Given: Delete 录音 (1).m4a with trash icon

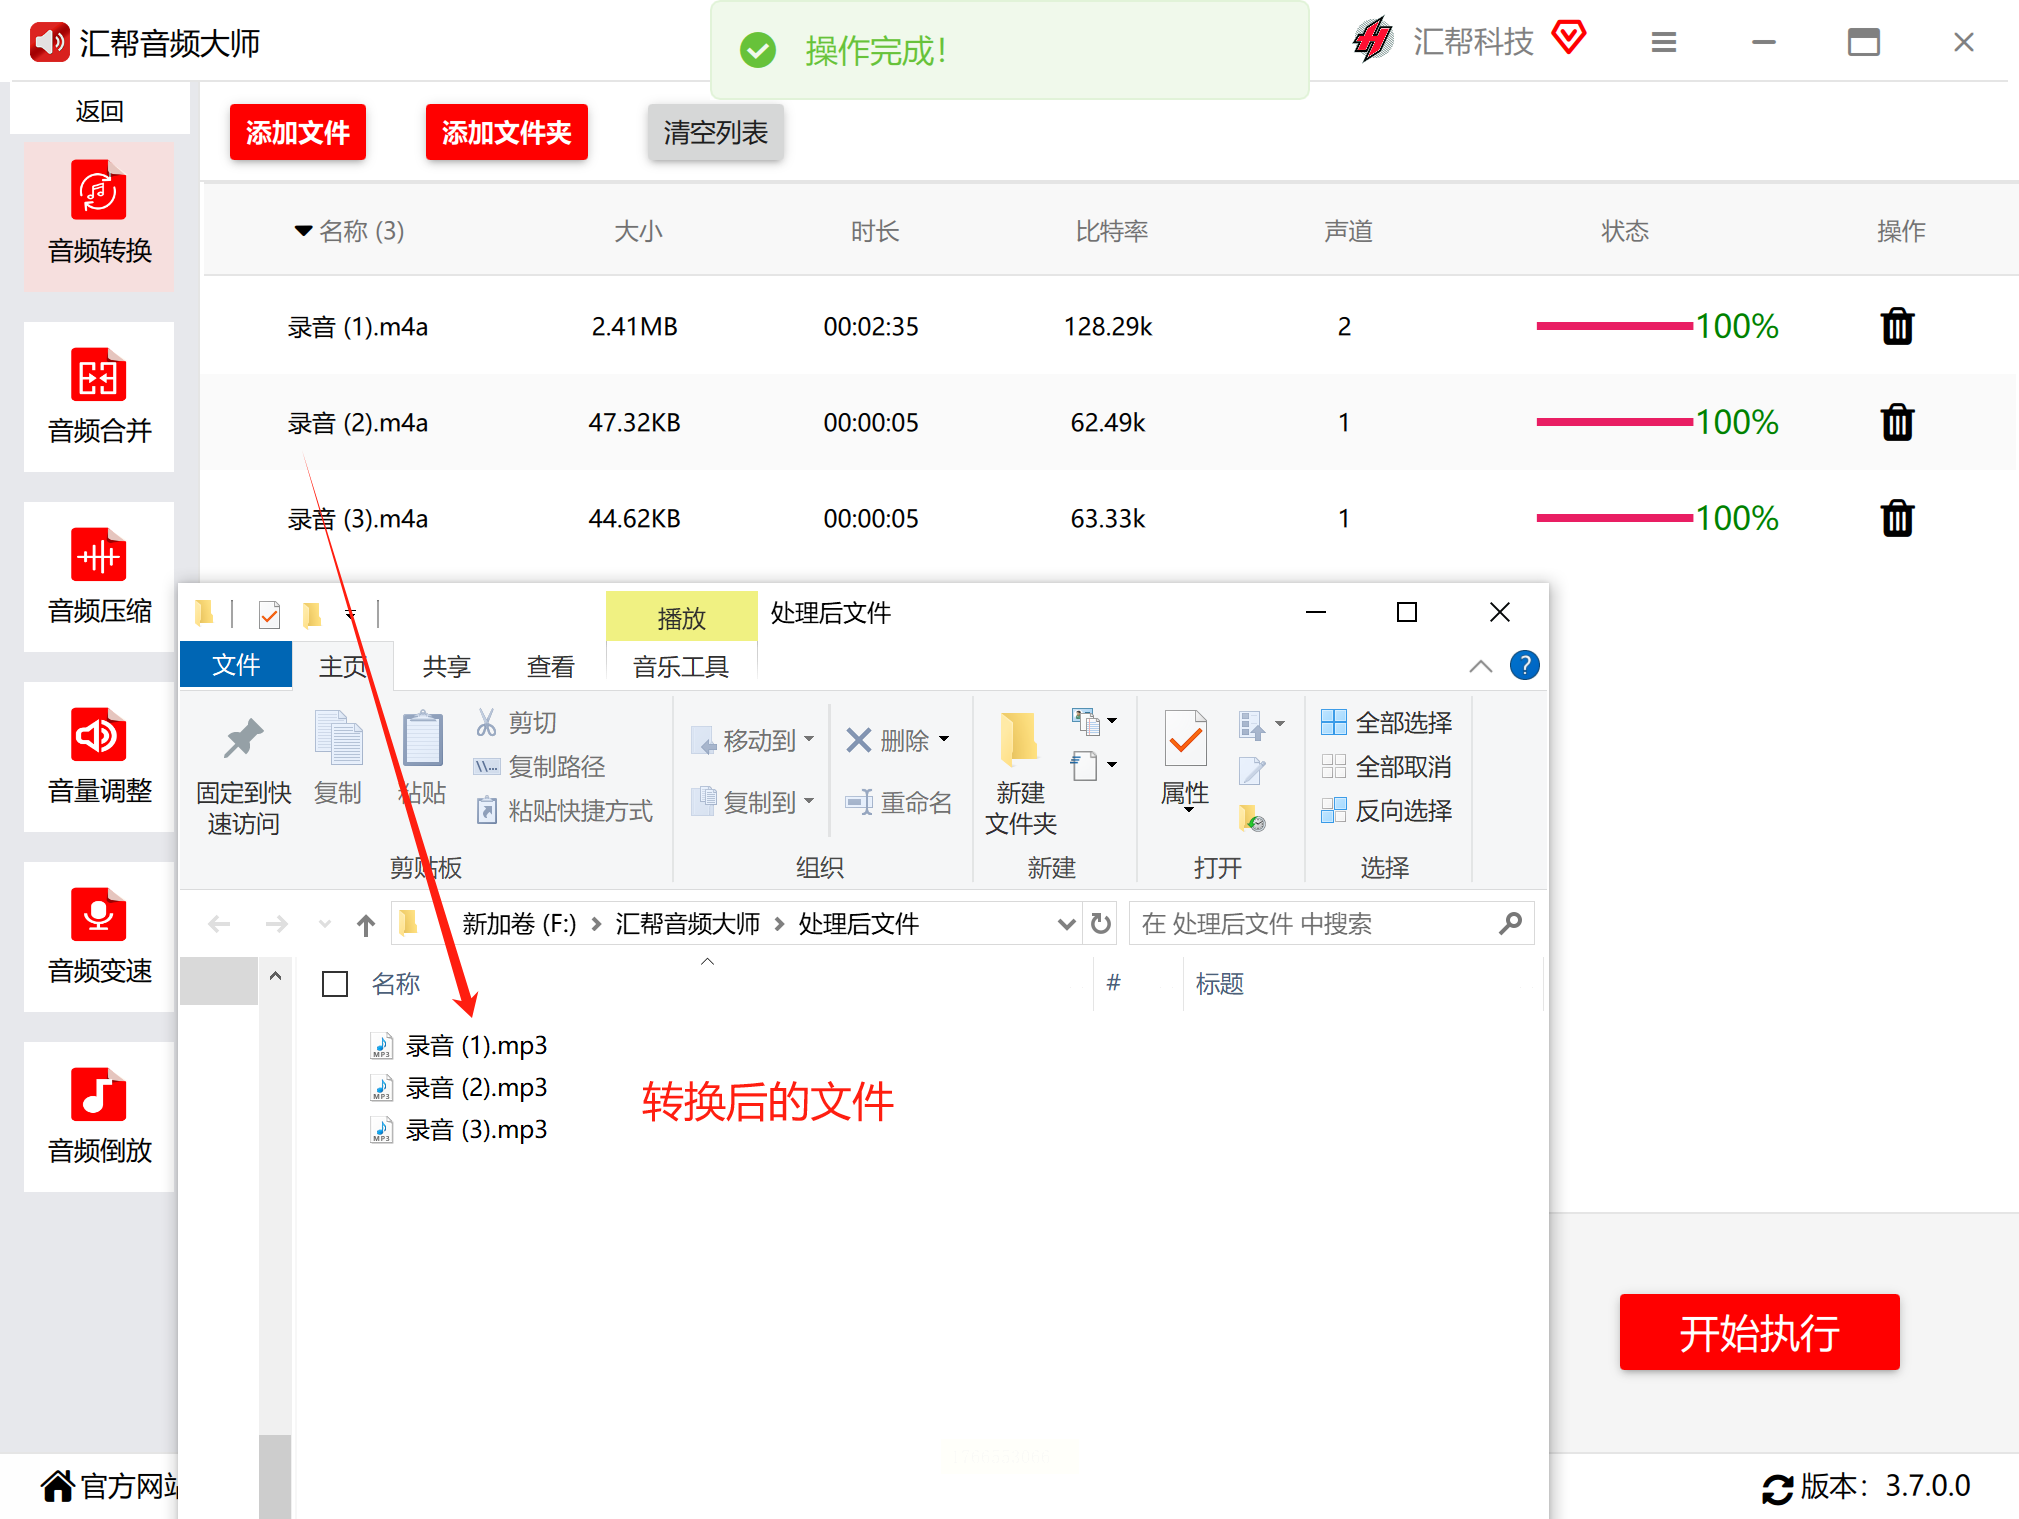Looking at the screenshot, I should click(x=1896, y=327).
